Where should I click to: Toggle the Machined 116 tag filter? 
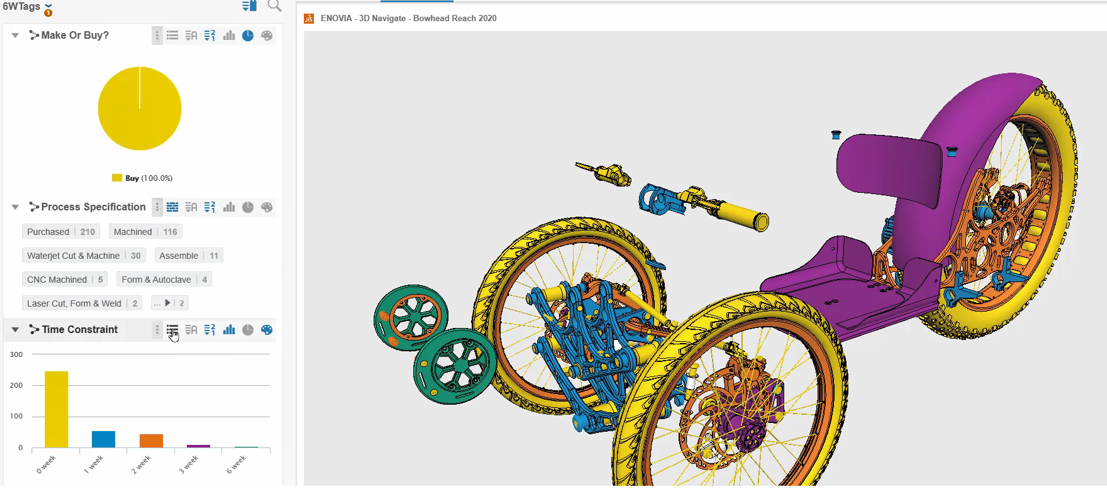click(145, 232)
